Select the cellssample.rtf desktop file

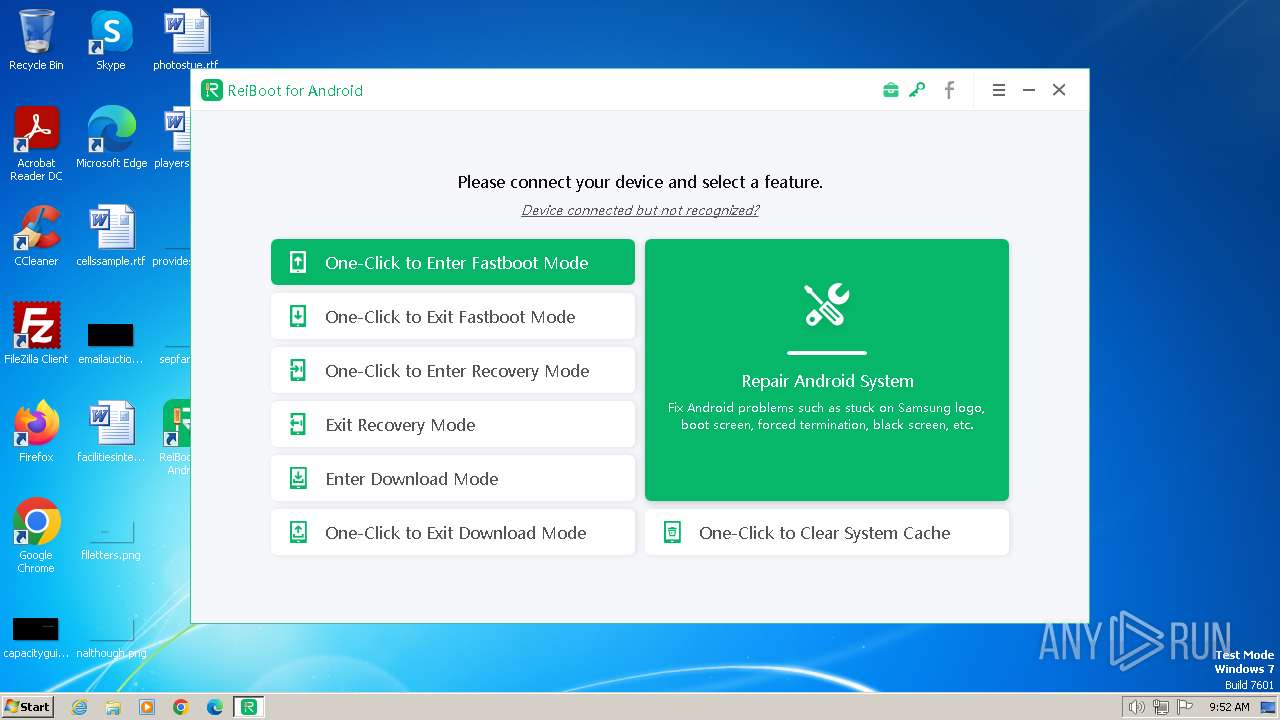pos(111,236)
